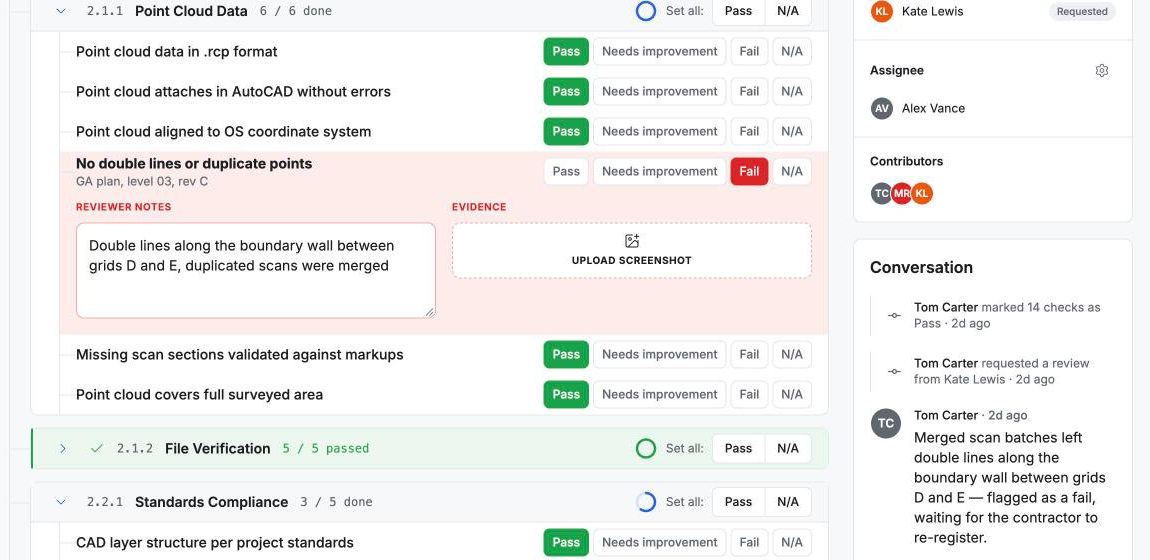
Task: Mark OS coordinate check N/A
Action: tap(791, 131)
